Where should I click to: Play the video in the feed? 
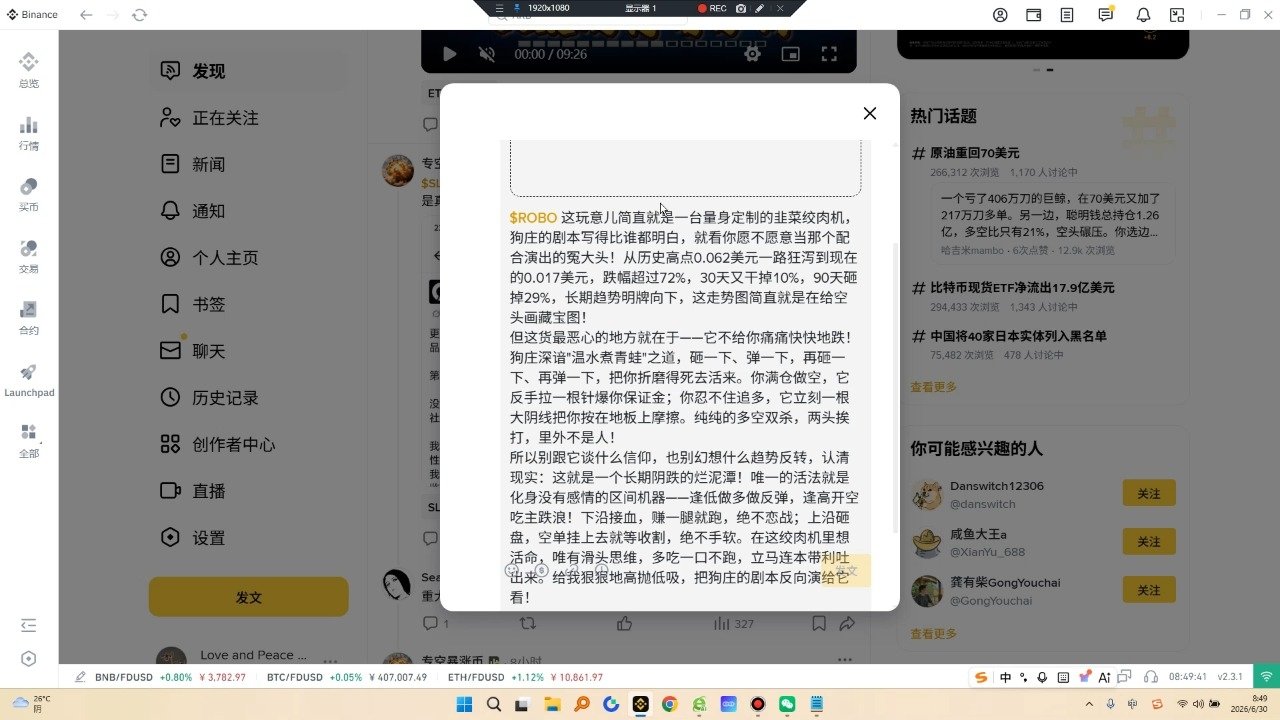[449, 54]
